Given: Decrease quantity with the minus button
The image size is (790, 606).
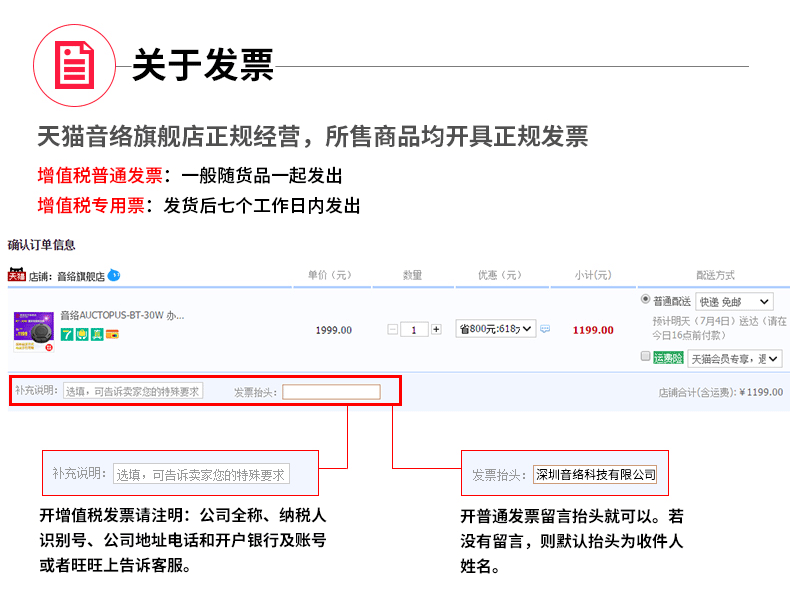Looking at the screenshot, I should tap(393, 329).
